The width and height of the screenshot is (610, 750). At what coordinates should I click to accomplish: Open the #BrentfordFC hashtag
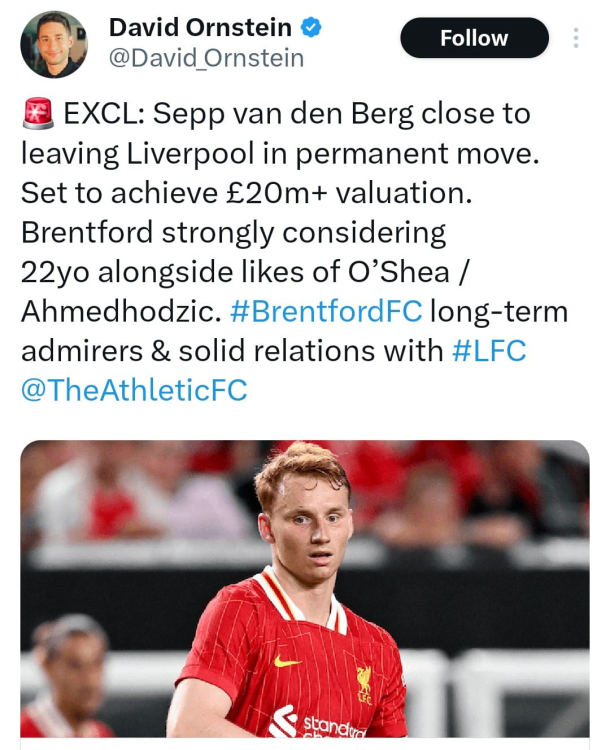(326, 311)
